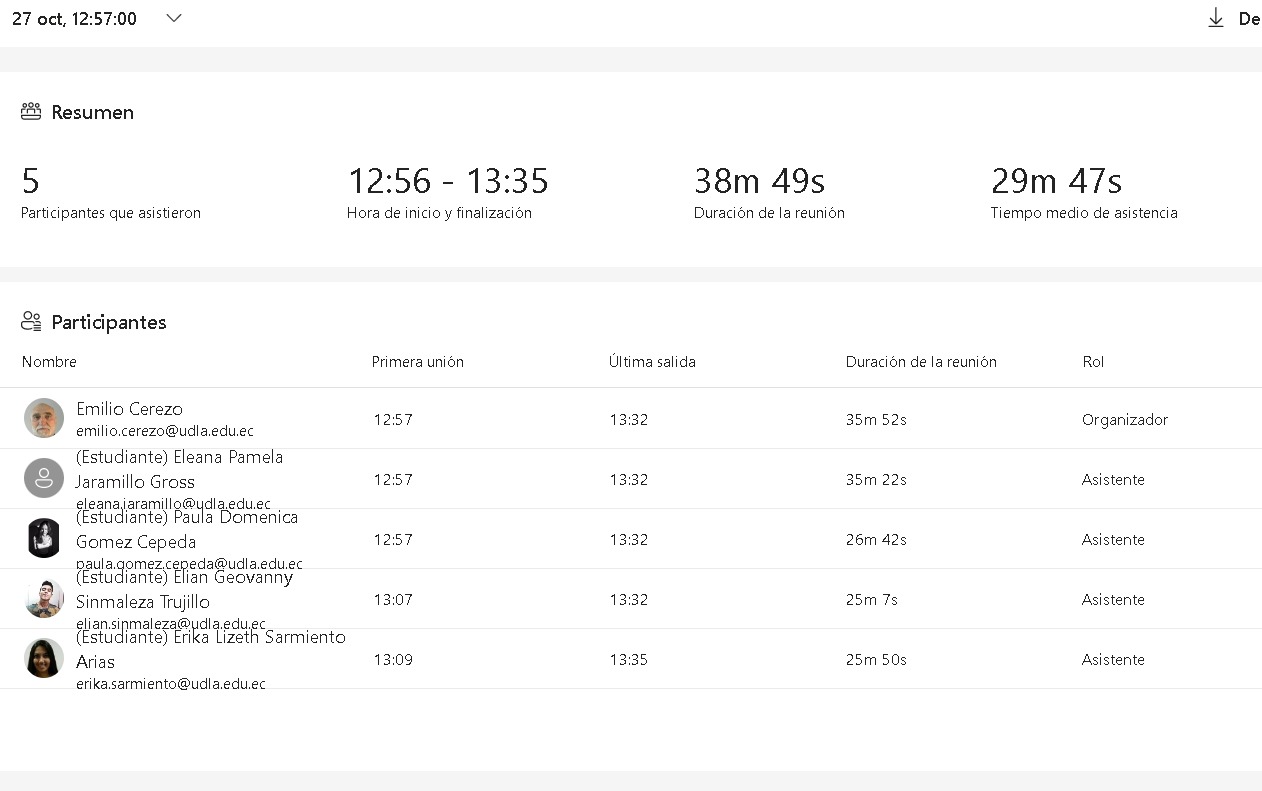Click the Rol column header
Screen dimensions: 1262x791
1093,362
